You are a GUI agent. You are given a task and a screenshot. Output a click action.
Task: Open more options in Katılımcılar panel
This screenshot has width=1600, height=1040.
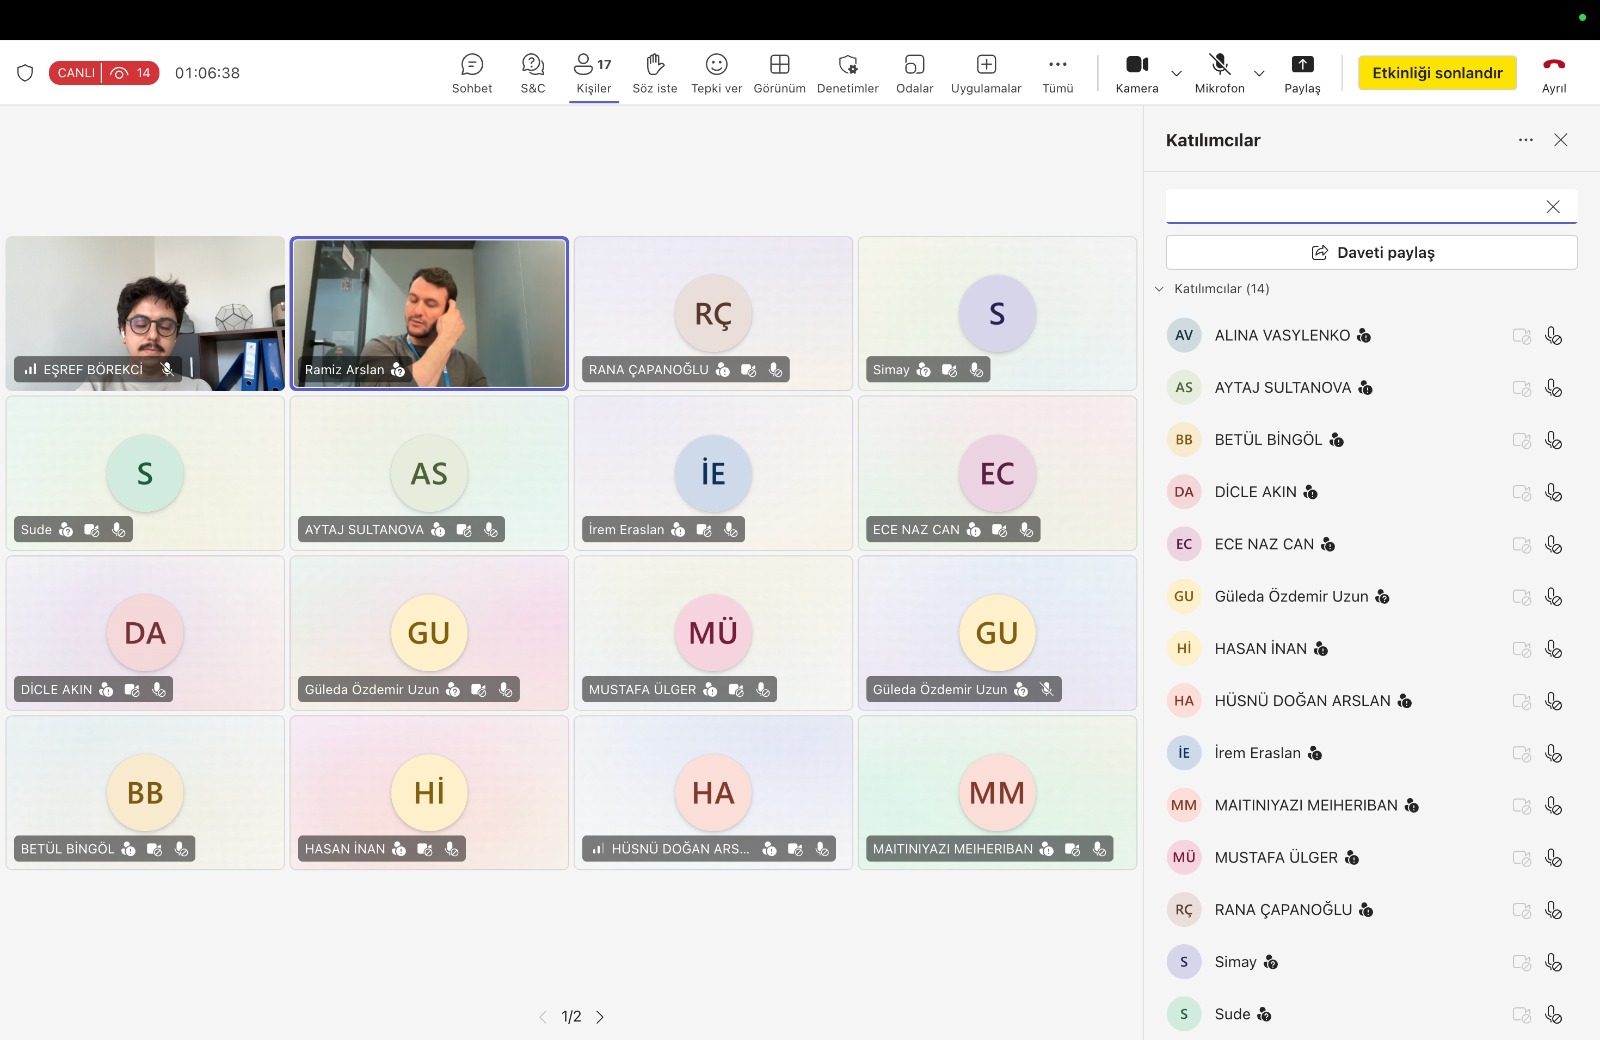(x=1526, y=140)
